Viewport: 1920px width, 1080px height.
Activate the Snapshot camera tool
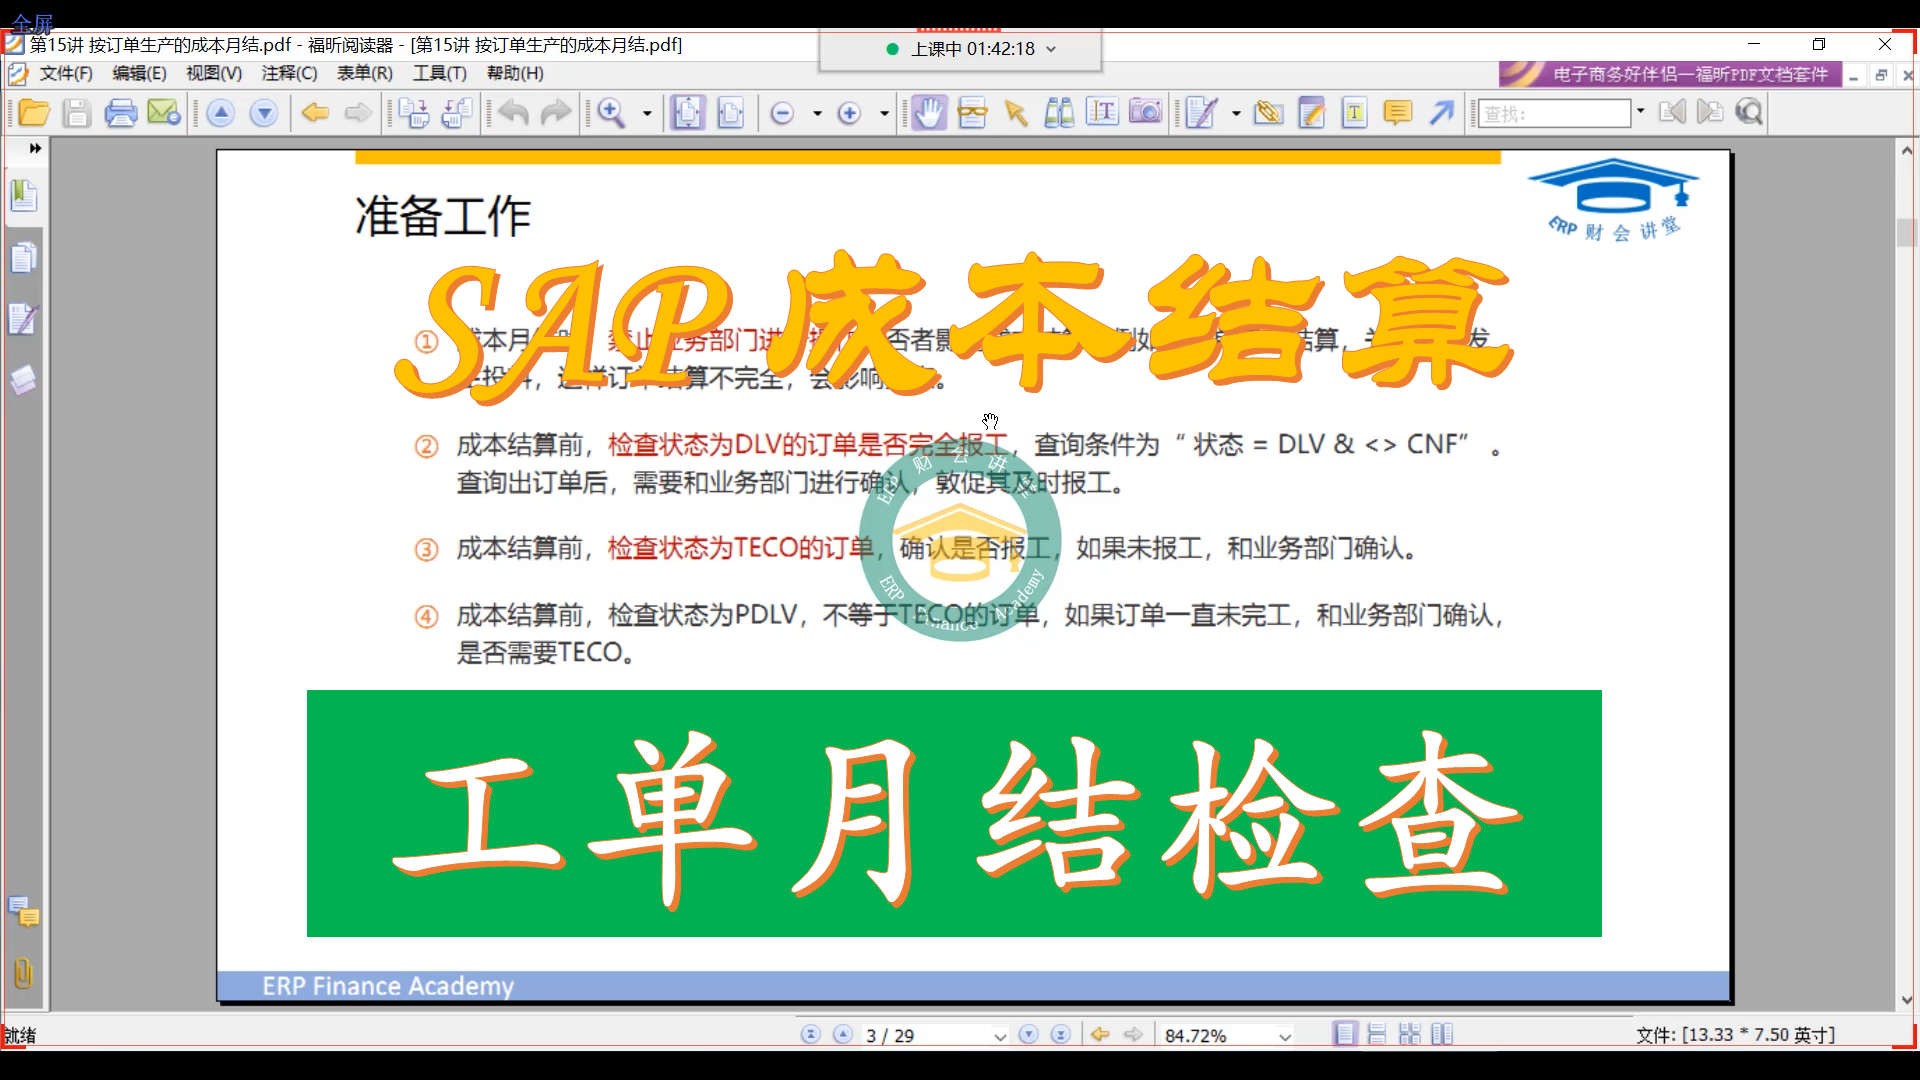tap(1145, 113)
